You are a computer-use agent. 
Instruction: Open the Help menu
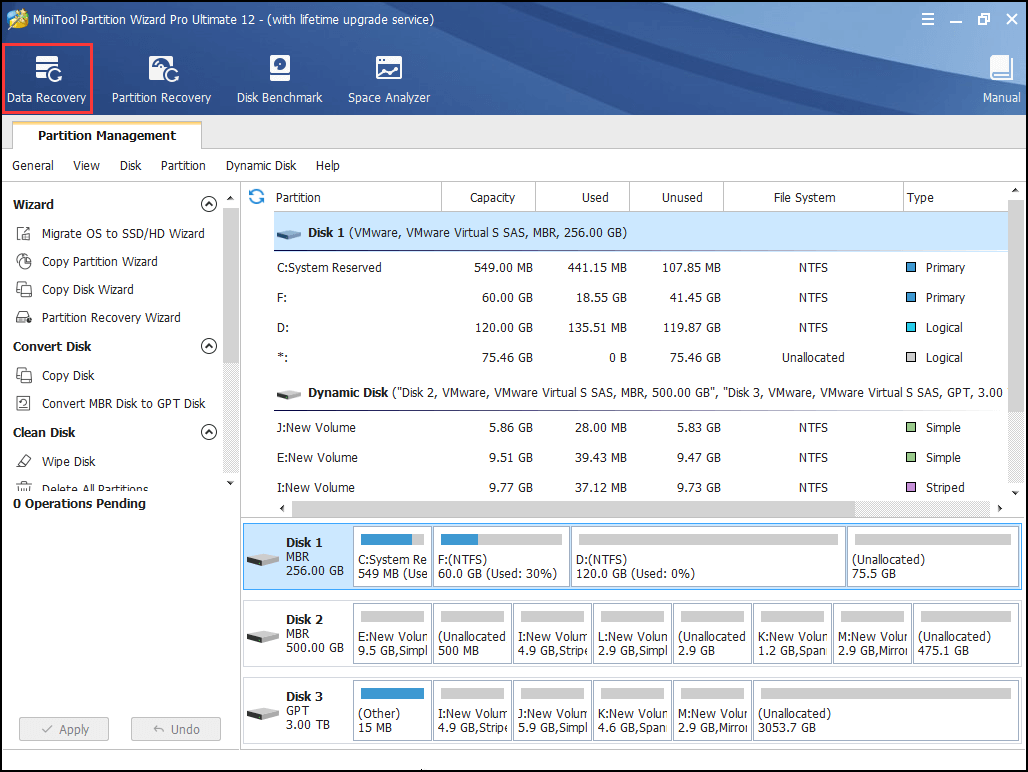327,166
